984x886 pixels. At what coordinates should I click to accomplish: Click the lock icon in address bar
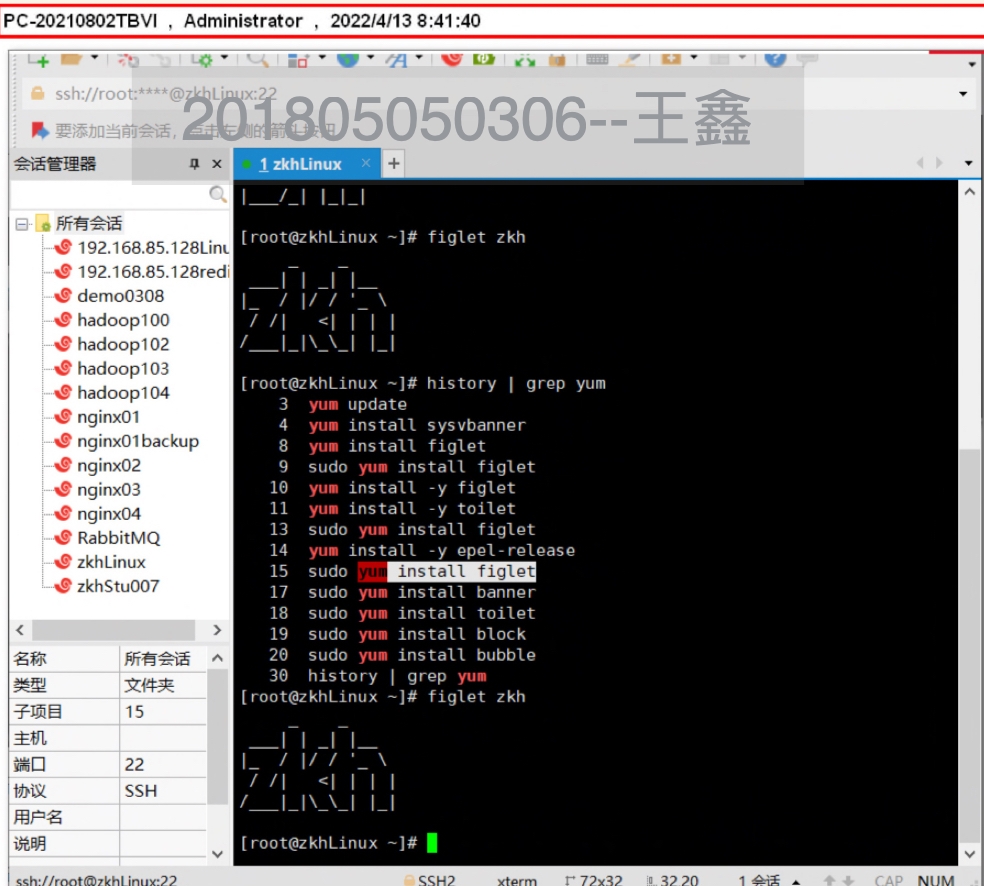click(38, 94)
